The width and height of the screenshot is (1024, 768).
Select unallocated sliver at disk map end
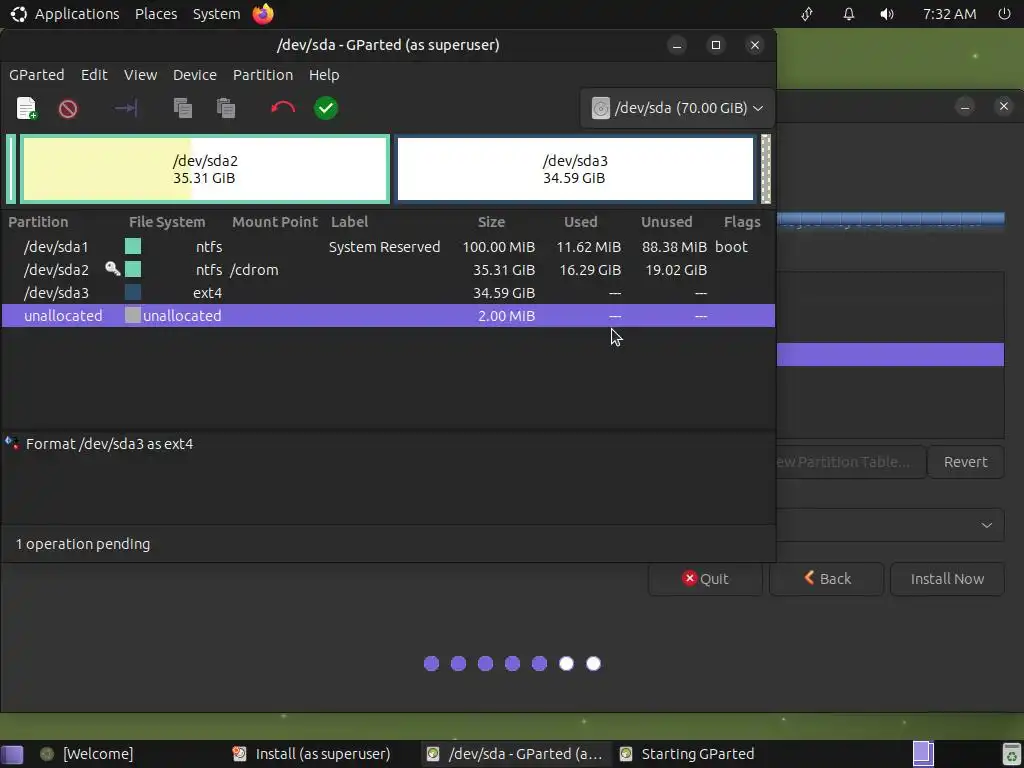[x=766, y=169]
